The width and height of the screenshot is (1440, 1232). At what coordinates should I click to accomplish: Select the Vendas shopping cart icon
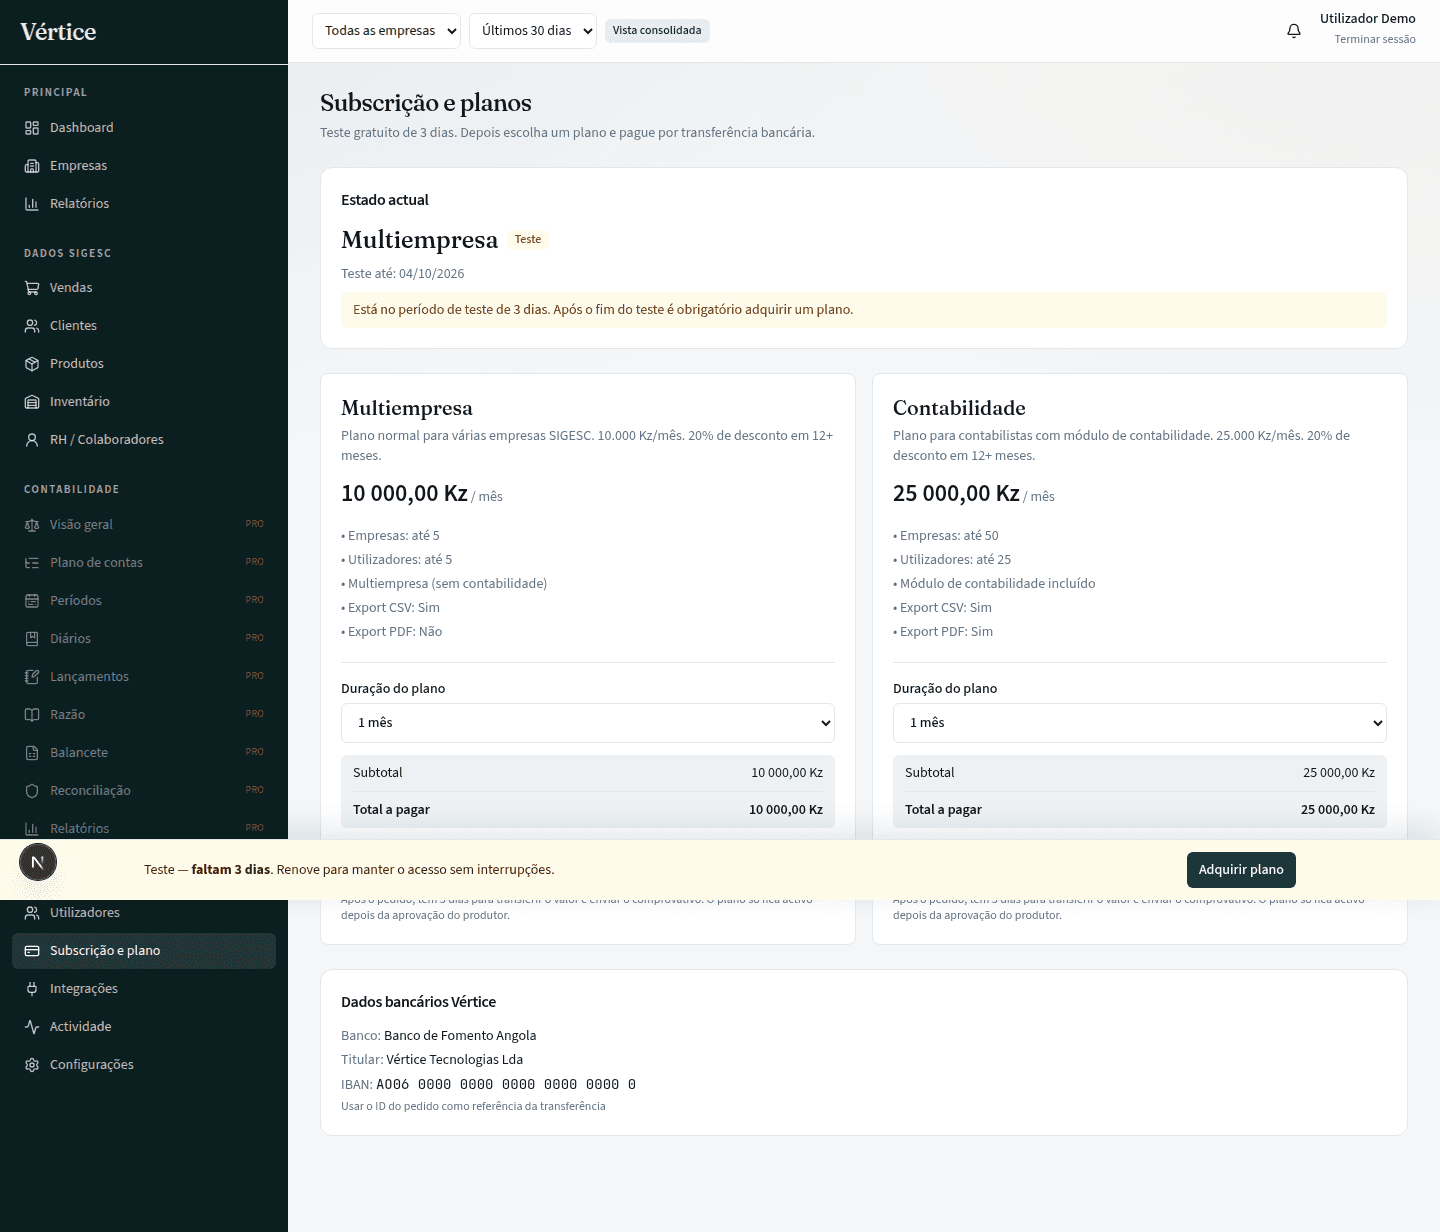coord(32,288)
